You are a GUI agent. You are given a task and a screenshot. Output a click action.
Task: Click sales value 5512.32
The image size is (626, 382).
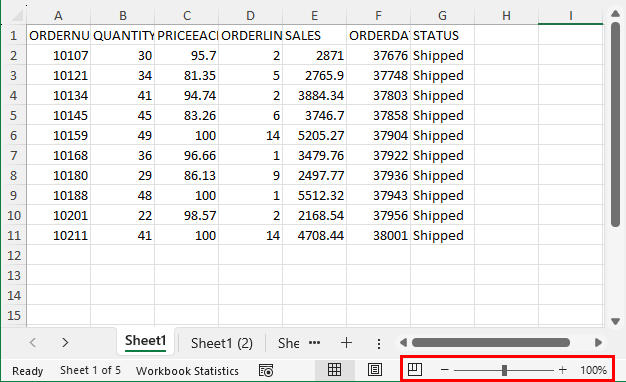point(314,195)
